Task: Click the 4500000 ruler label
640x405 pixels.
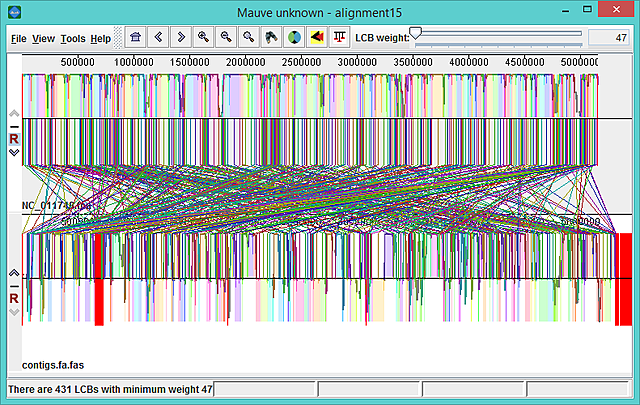Action: (525, 62)
